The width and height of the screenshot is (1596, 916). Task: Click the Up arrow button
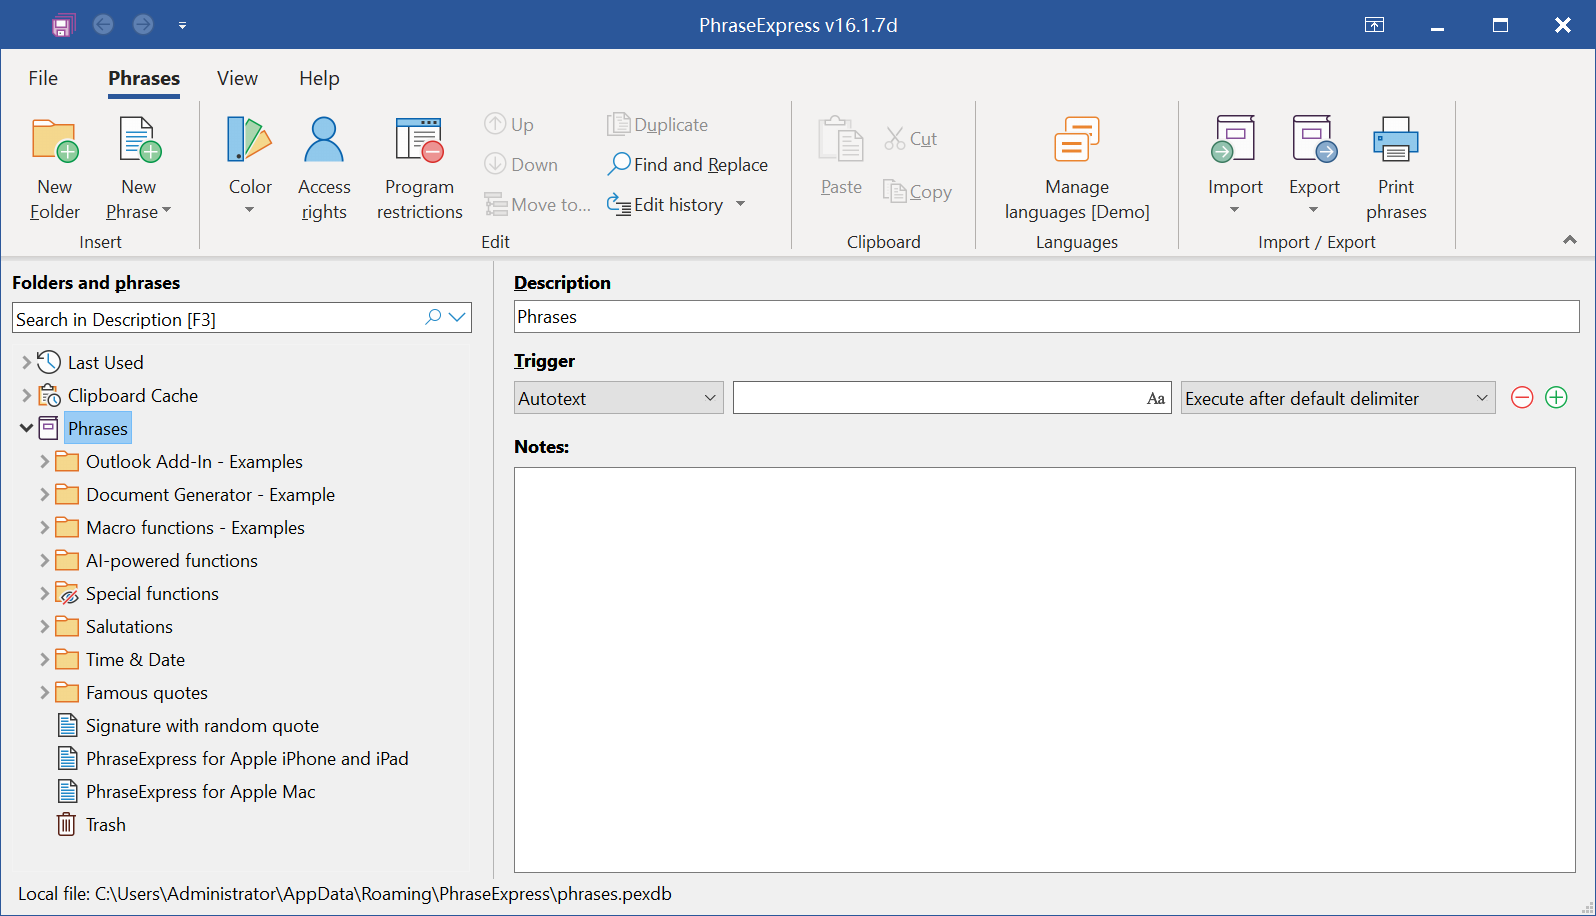coord(509,124)
